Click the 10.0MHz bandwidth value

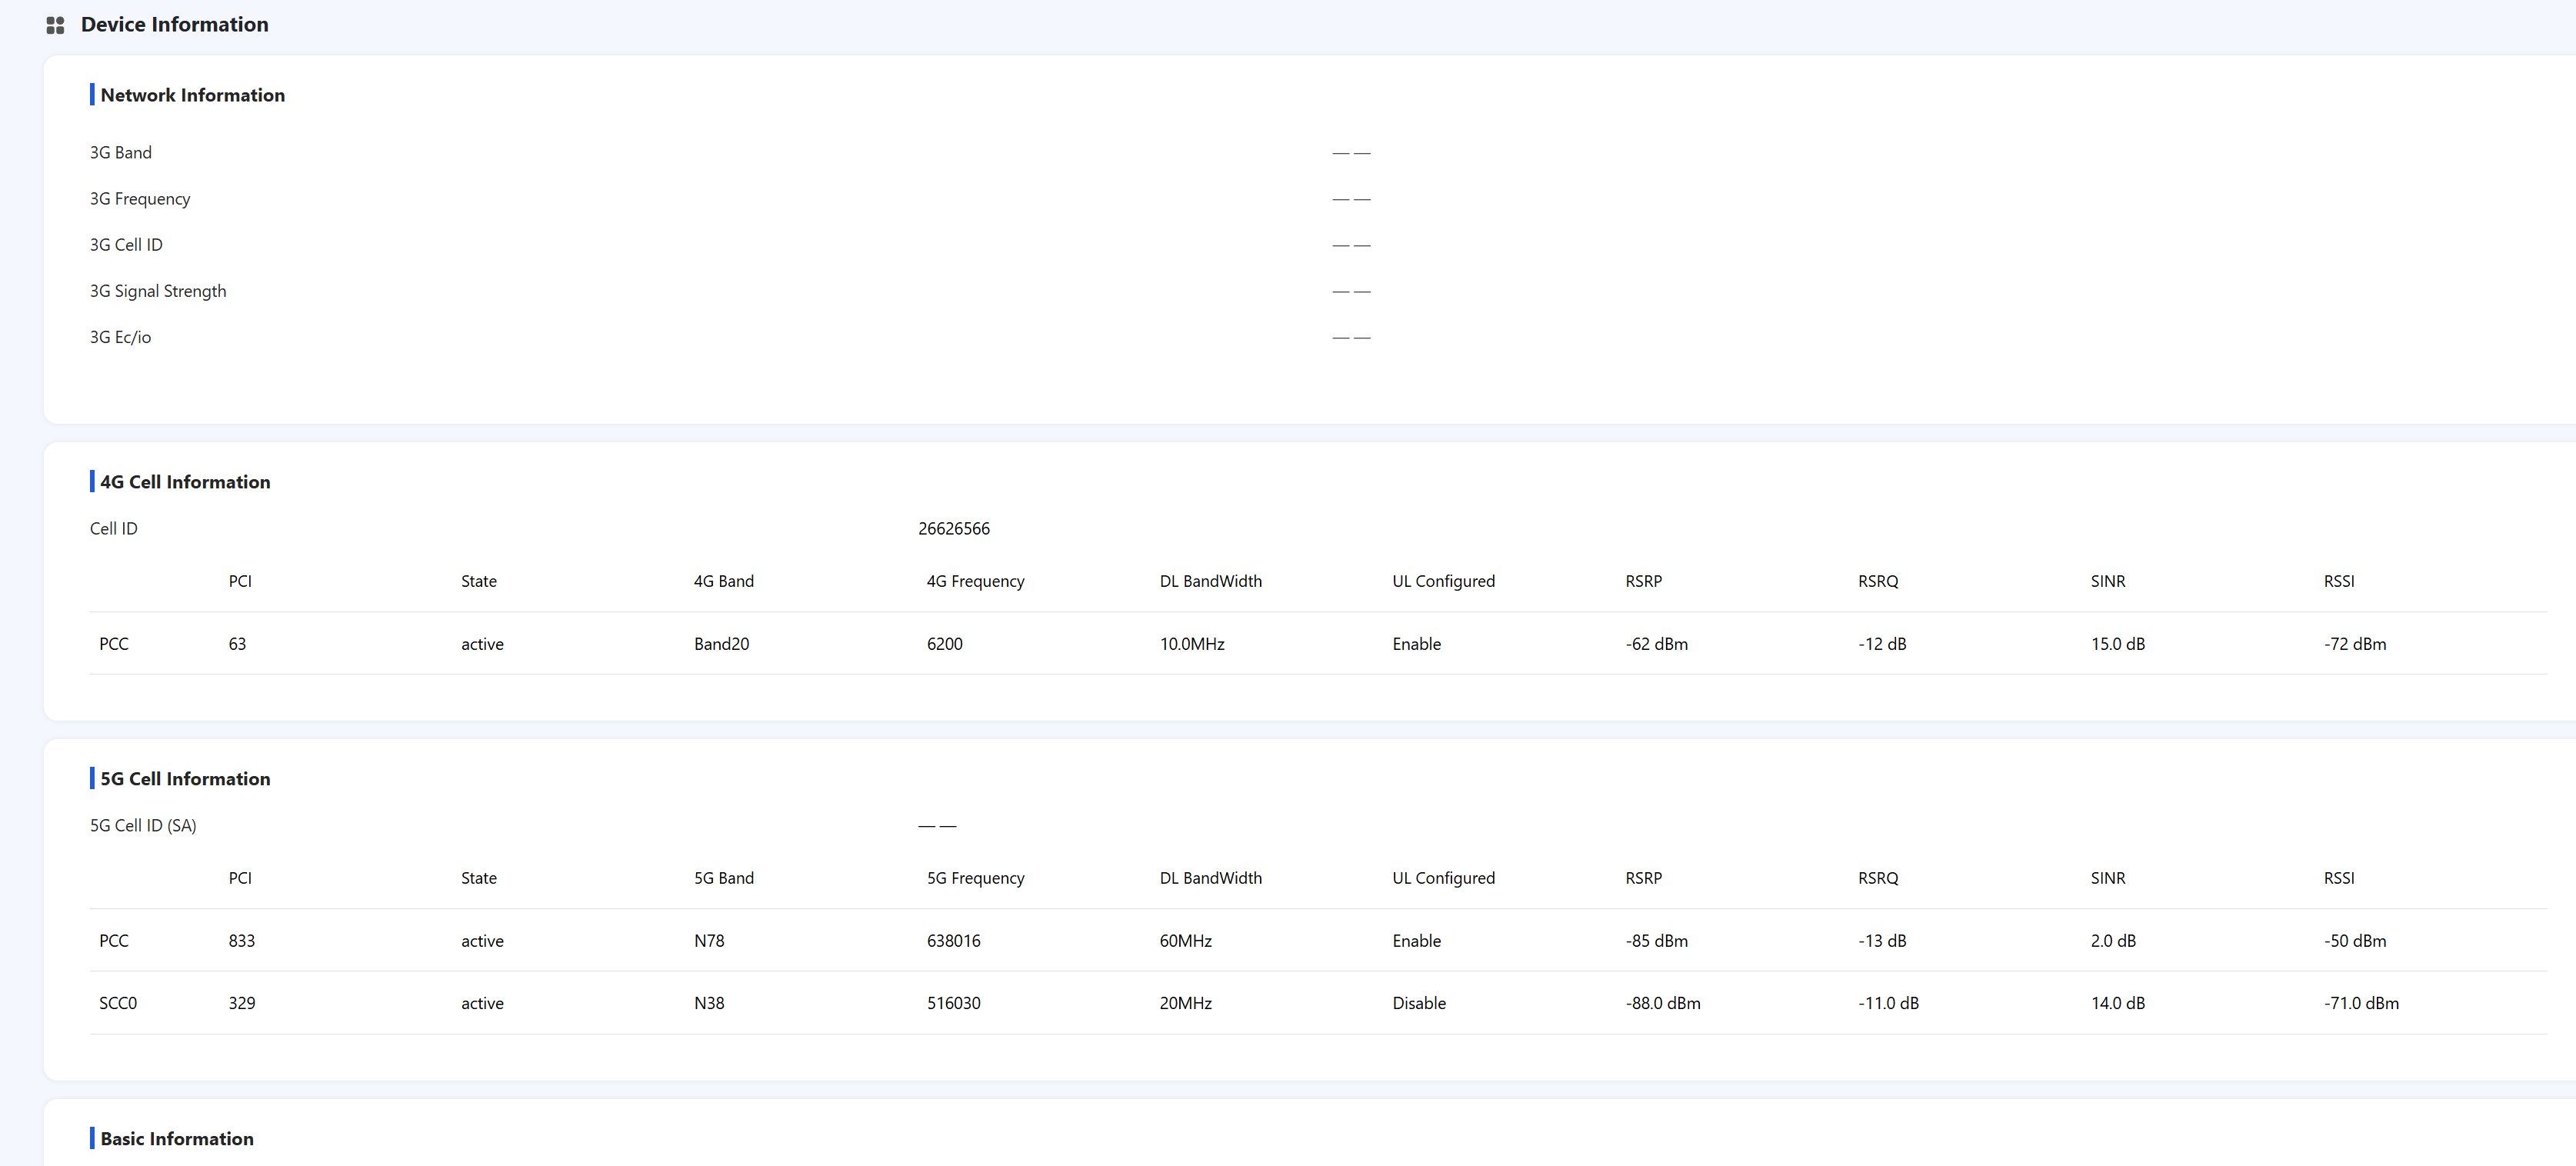1191,644
